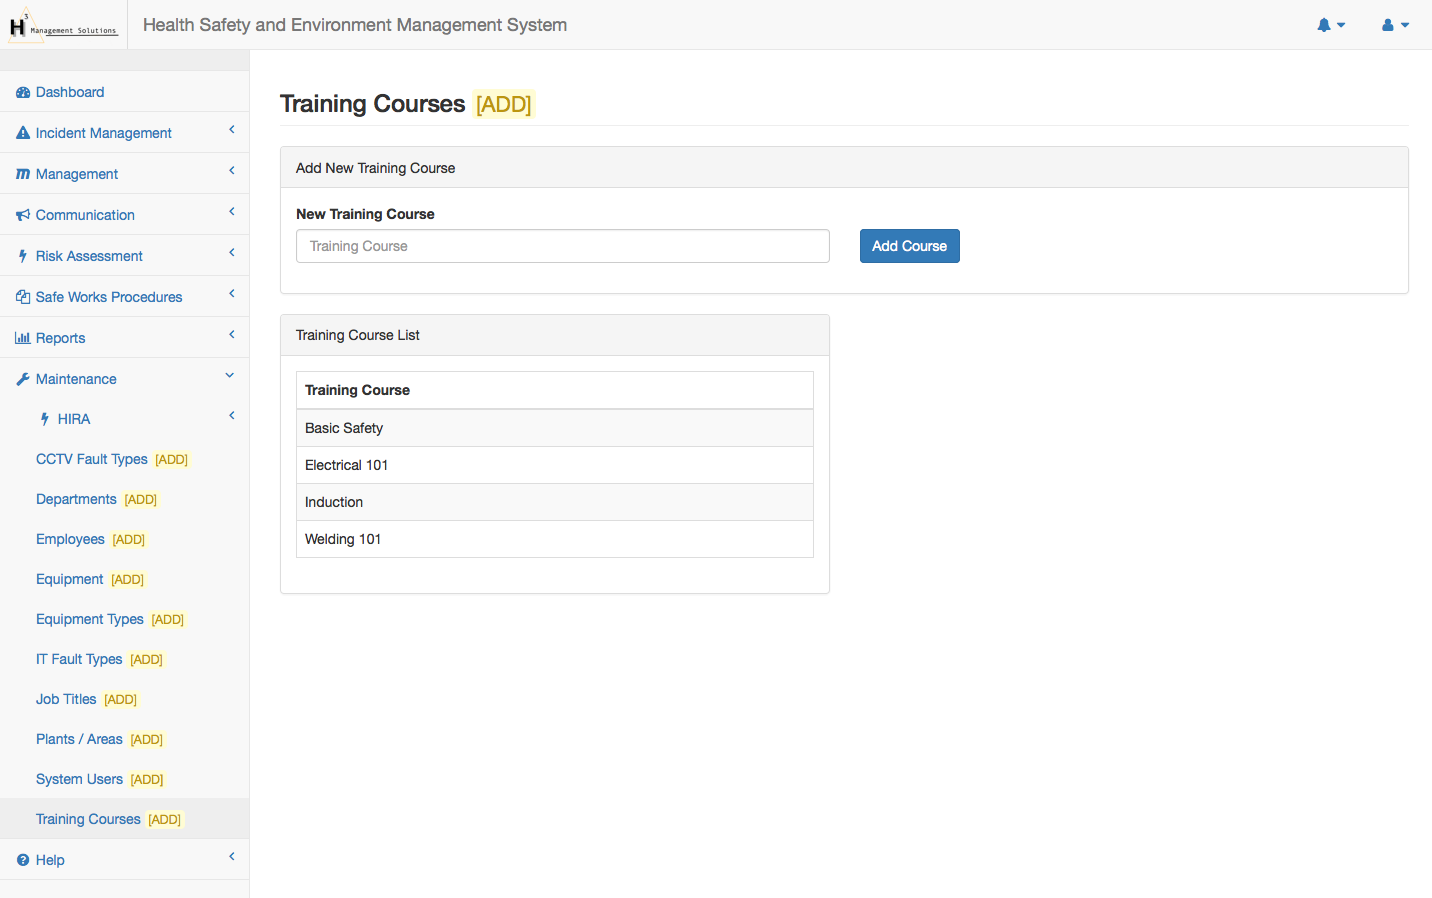
Task: Click the Help question mark icon
Action: point(23,860)
